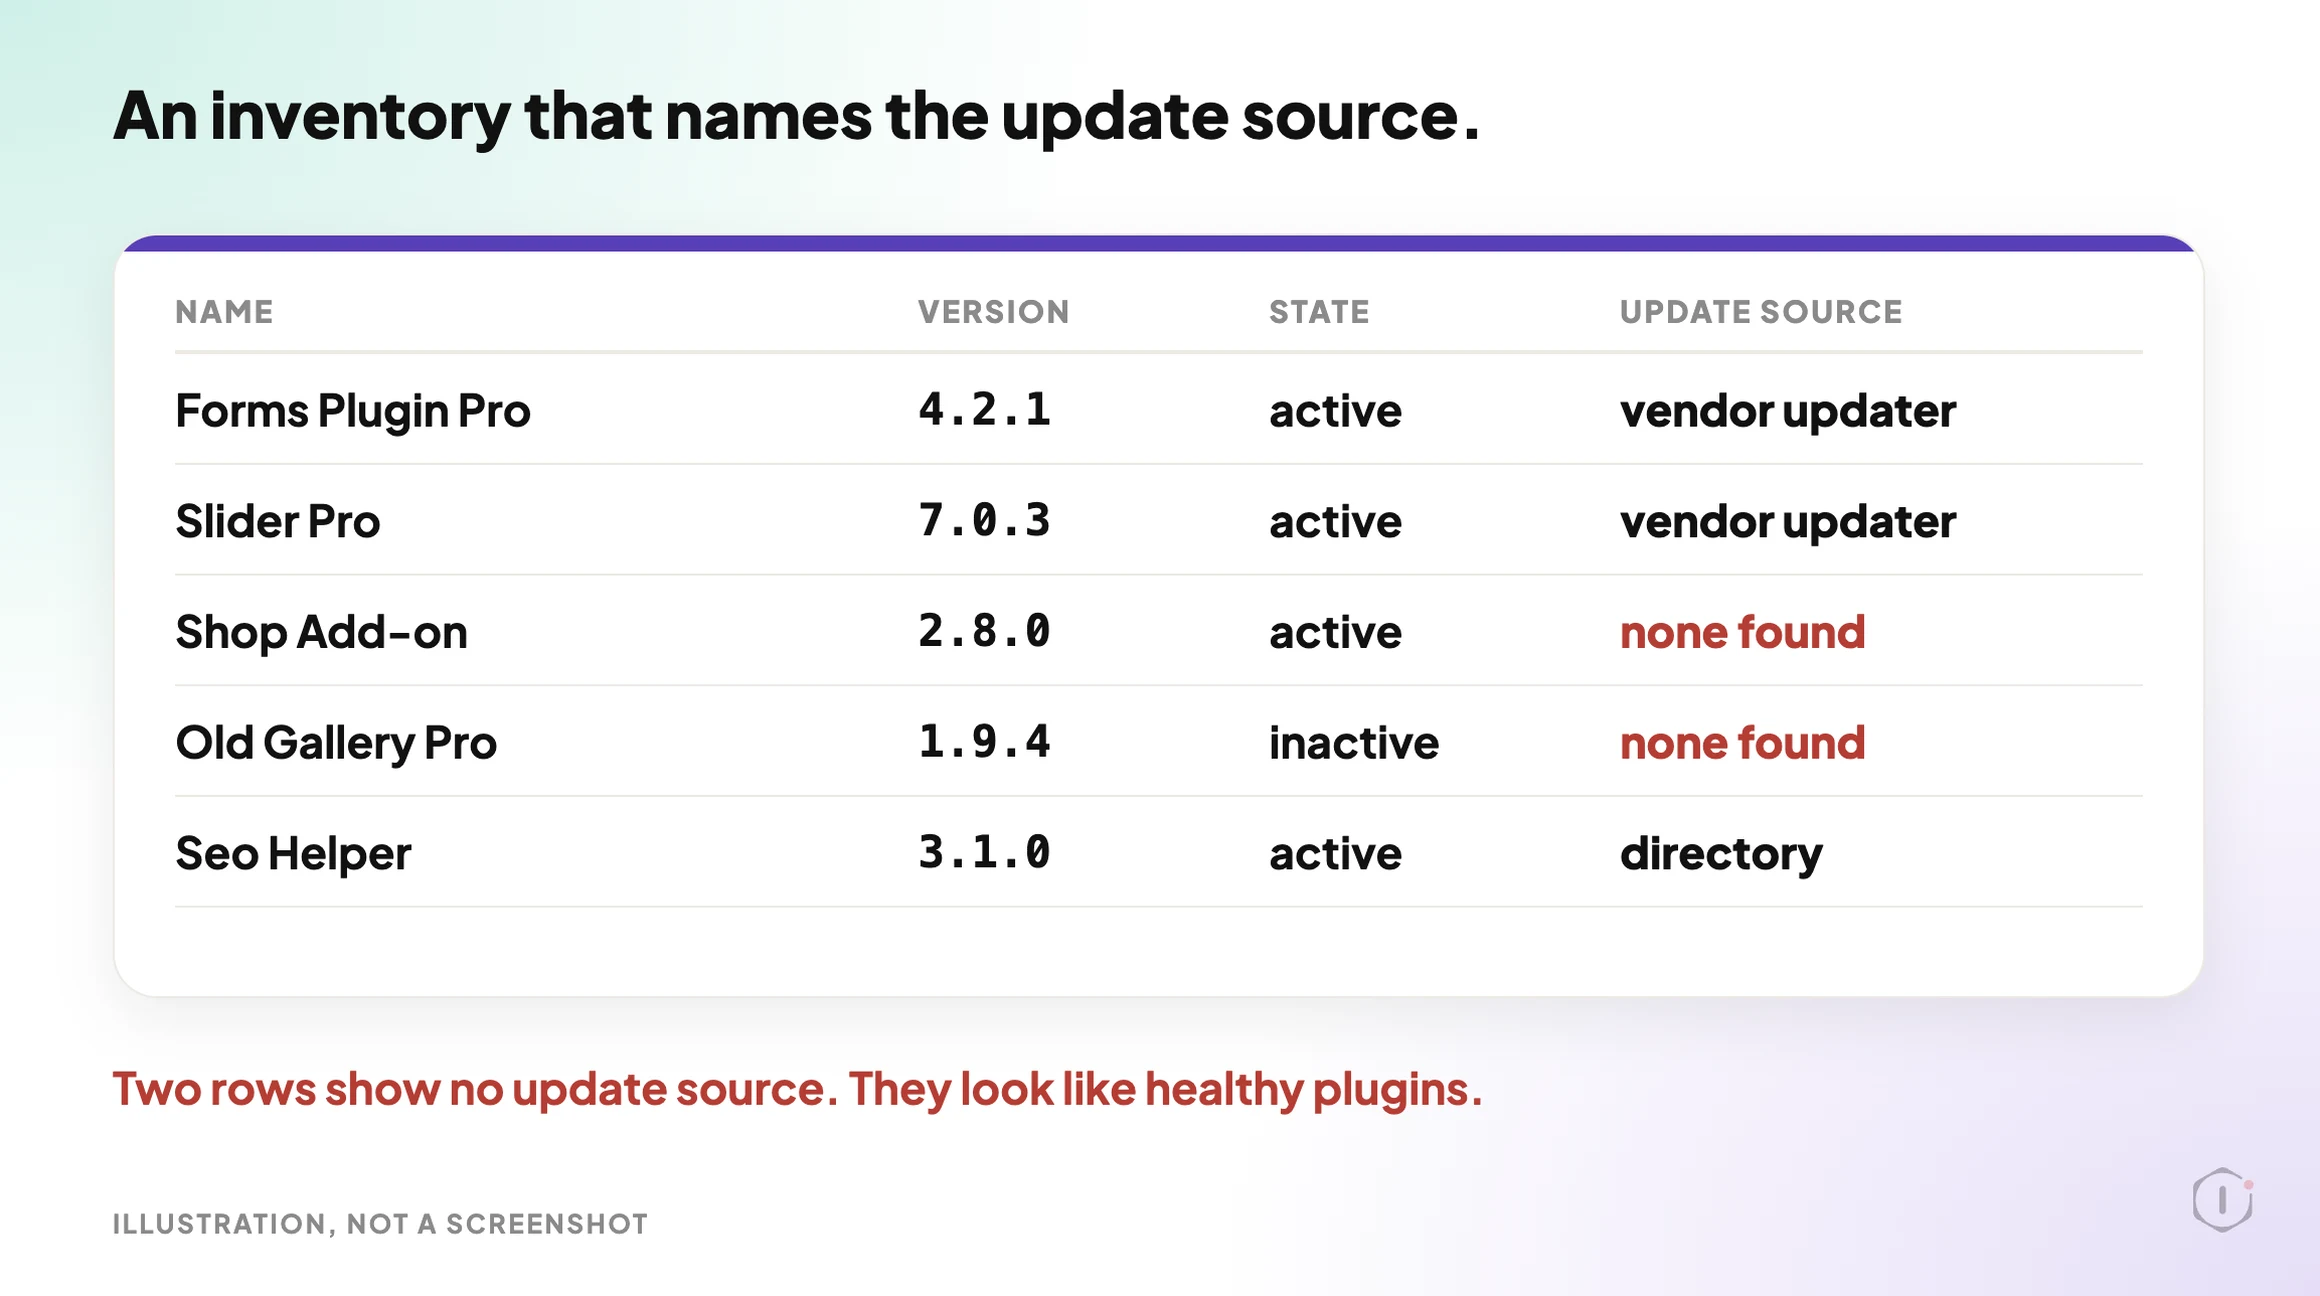Click the Seo Helper name cell

click(293, 854)
